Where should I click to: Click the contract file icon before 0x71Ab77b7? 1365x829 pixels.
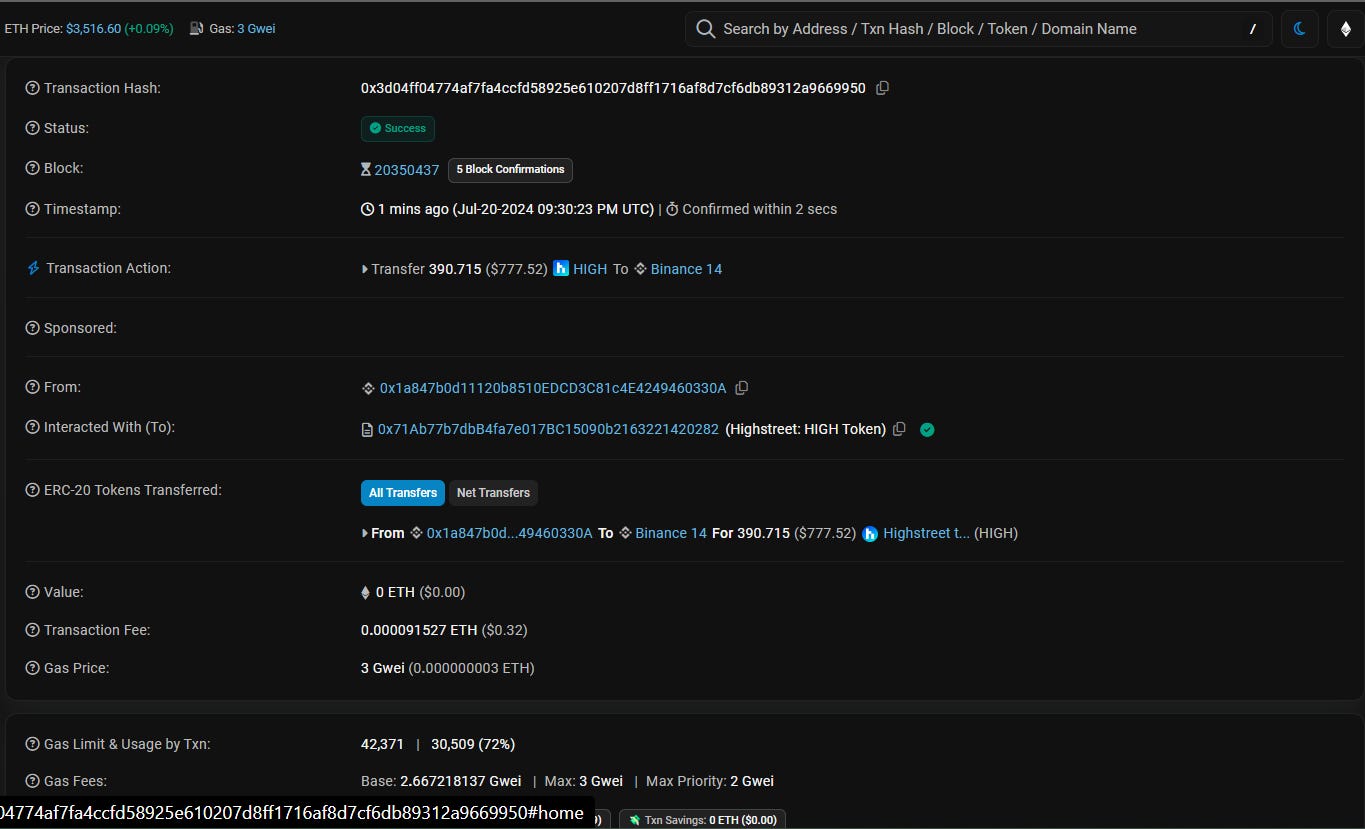[367, 429]
